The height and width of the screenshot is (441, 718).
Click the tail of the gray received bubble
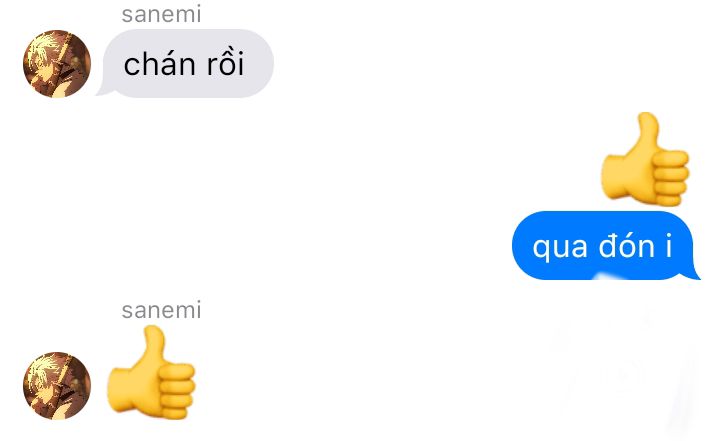pyautogui.click(x=103, y=91)
